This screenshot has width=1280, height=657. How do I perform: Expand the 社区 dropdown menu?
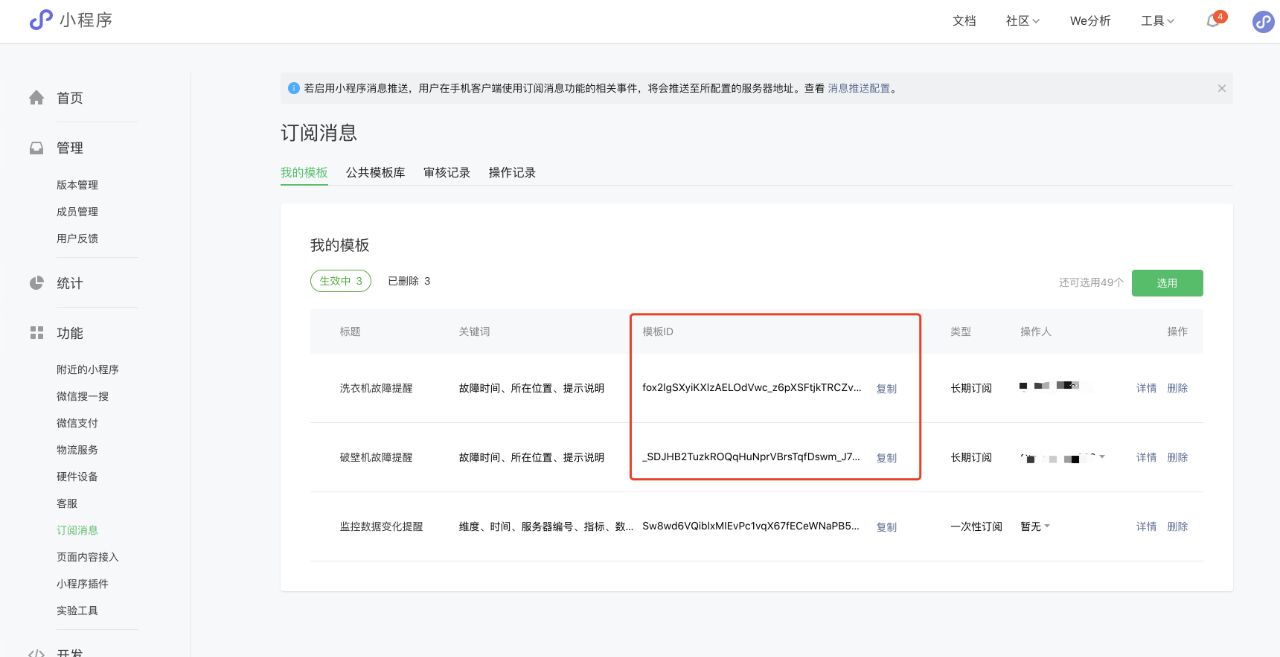tap(1023, 21)
